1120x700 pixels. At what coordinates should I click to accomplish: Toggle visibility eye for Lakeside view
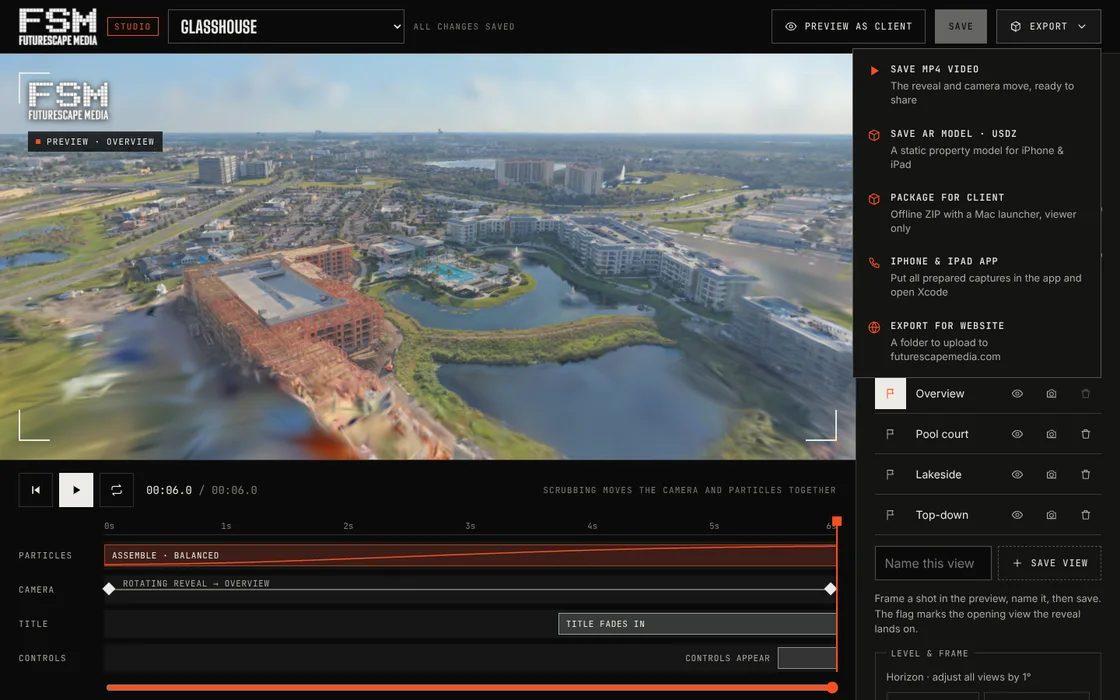(1017, 474)
